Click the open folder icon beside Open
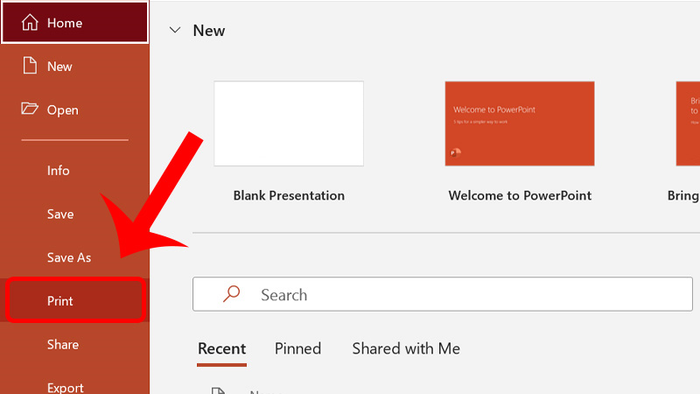700x394 pixels. [29, 108]
